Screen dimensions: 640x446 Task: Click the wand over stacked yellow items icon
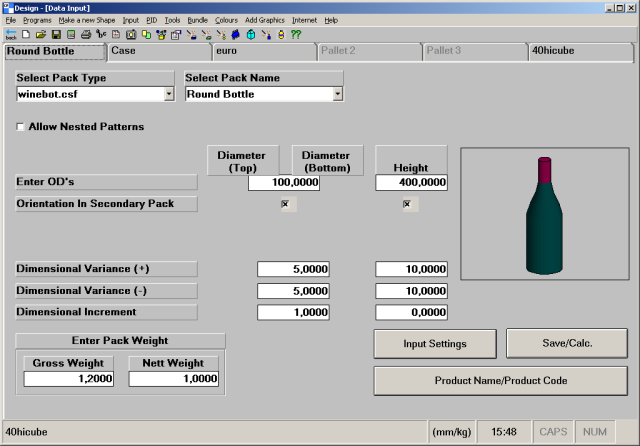click(x=221, y=35)
